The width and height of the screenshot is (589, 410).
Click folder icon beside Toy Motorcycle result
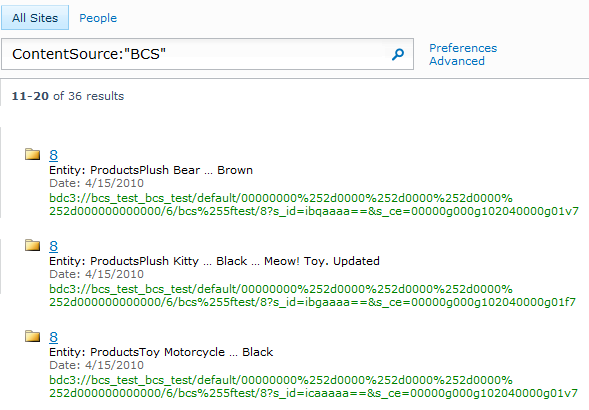click(x=33, y=336)
